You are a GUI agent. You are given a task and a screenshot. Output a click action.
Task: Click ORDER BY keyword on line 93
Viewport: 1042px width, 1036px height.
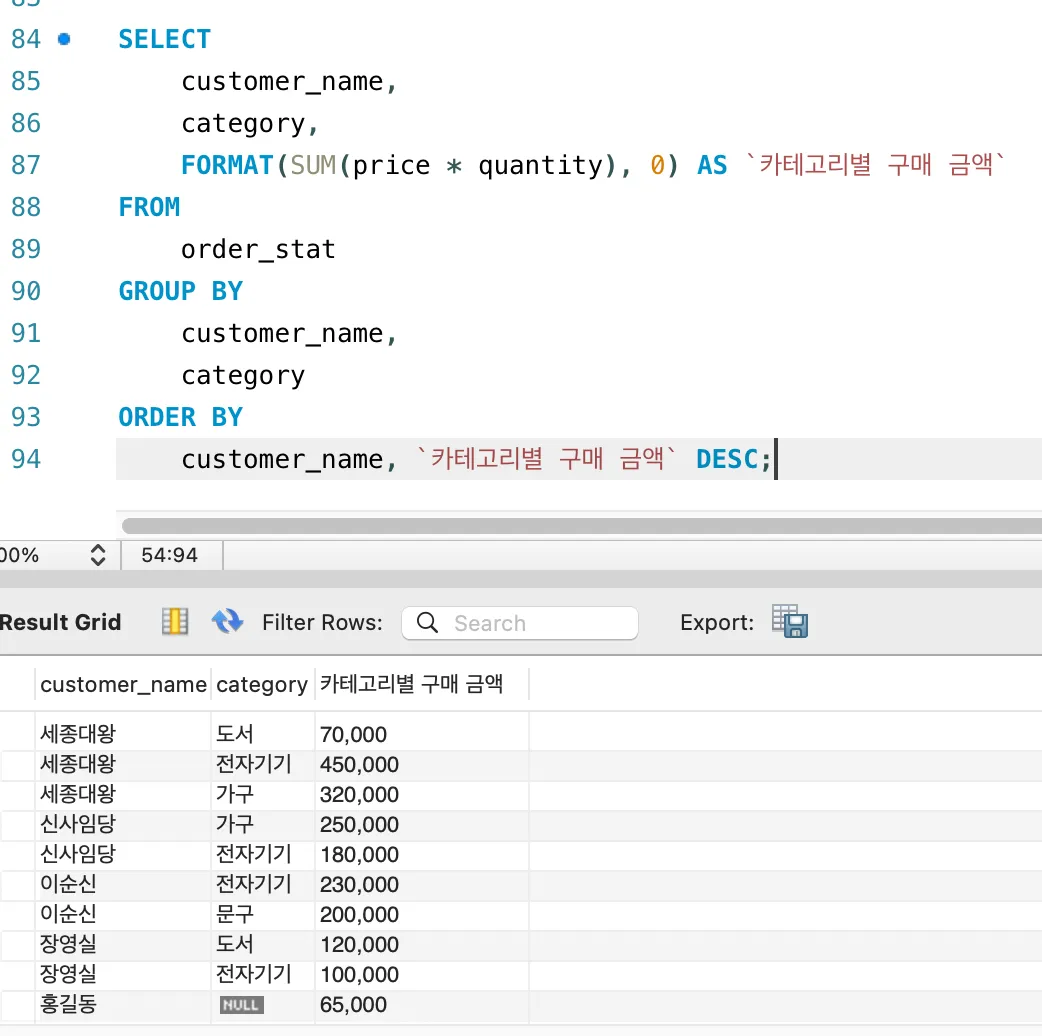180,417
